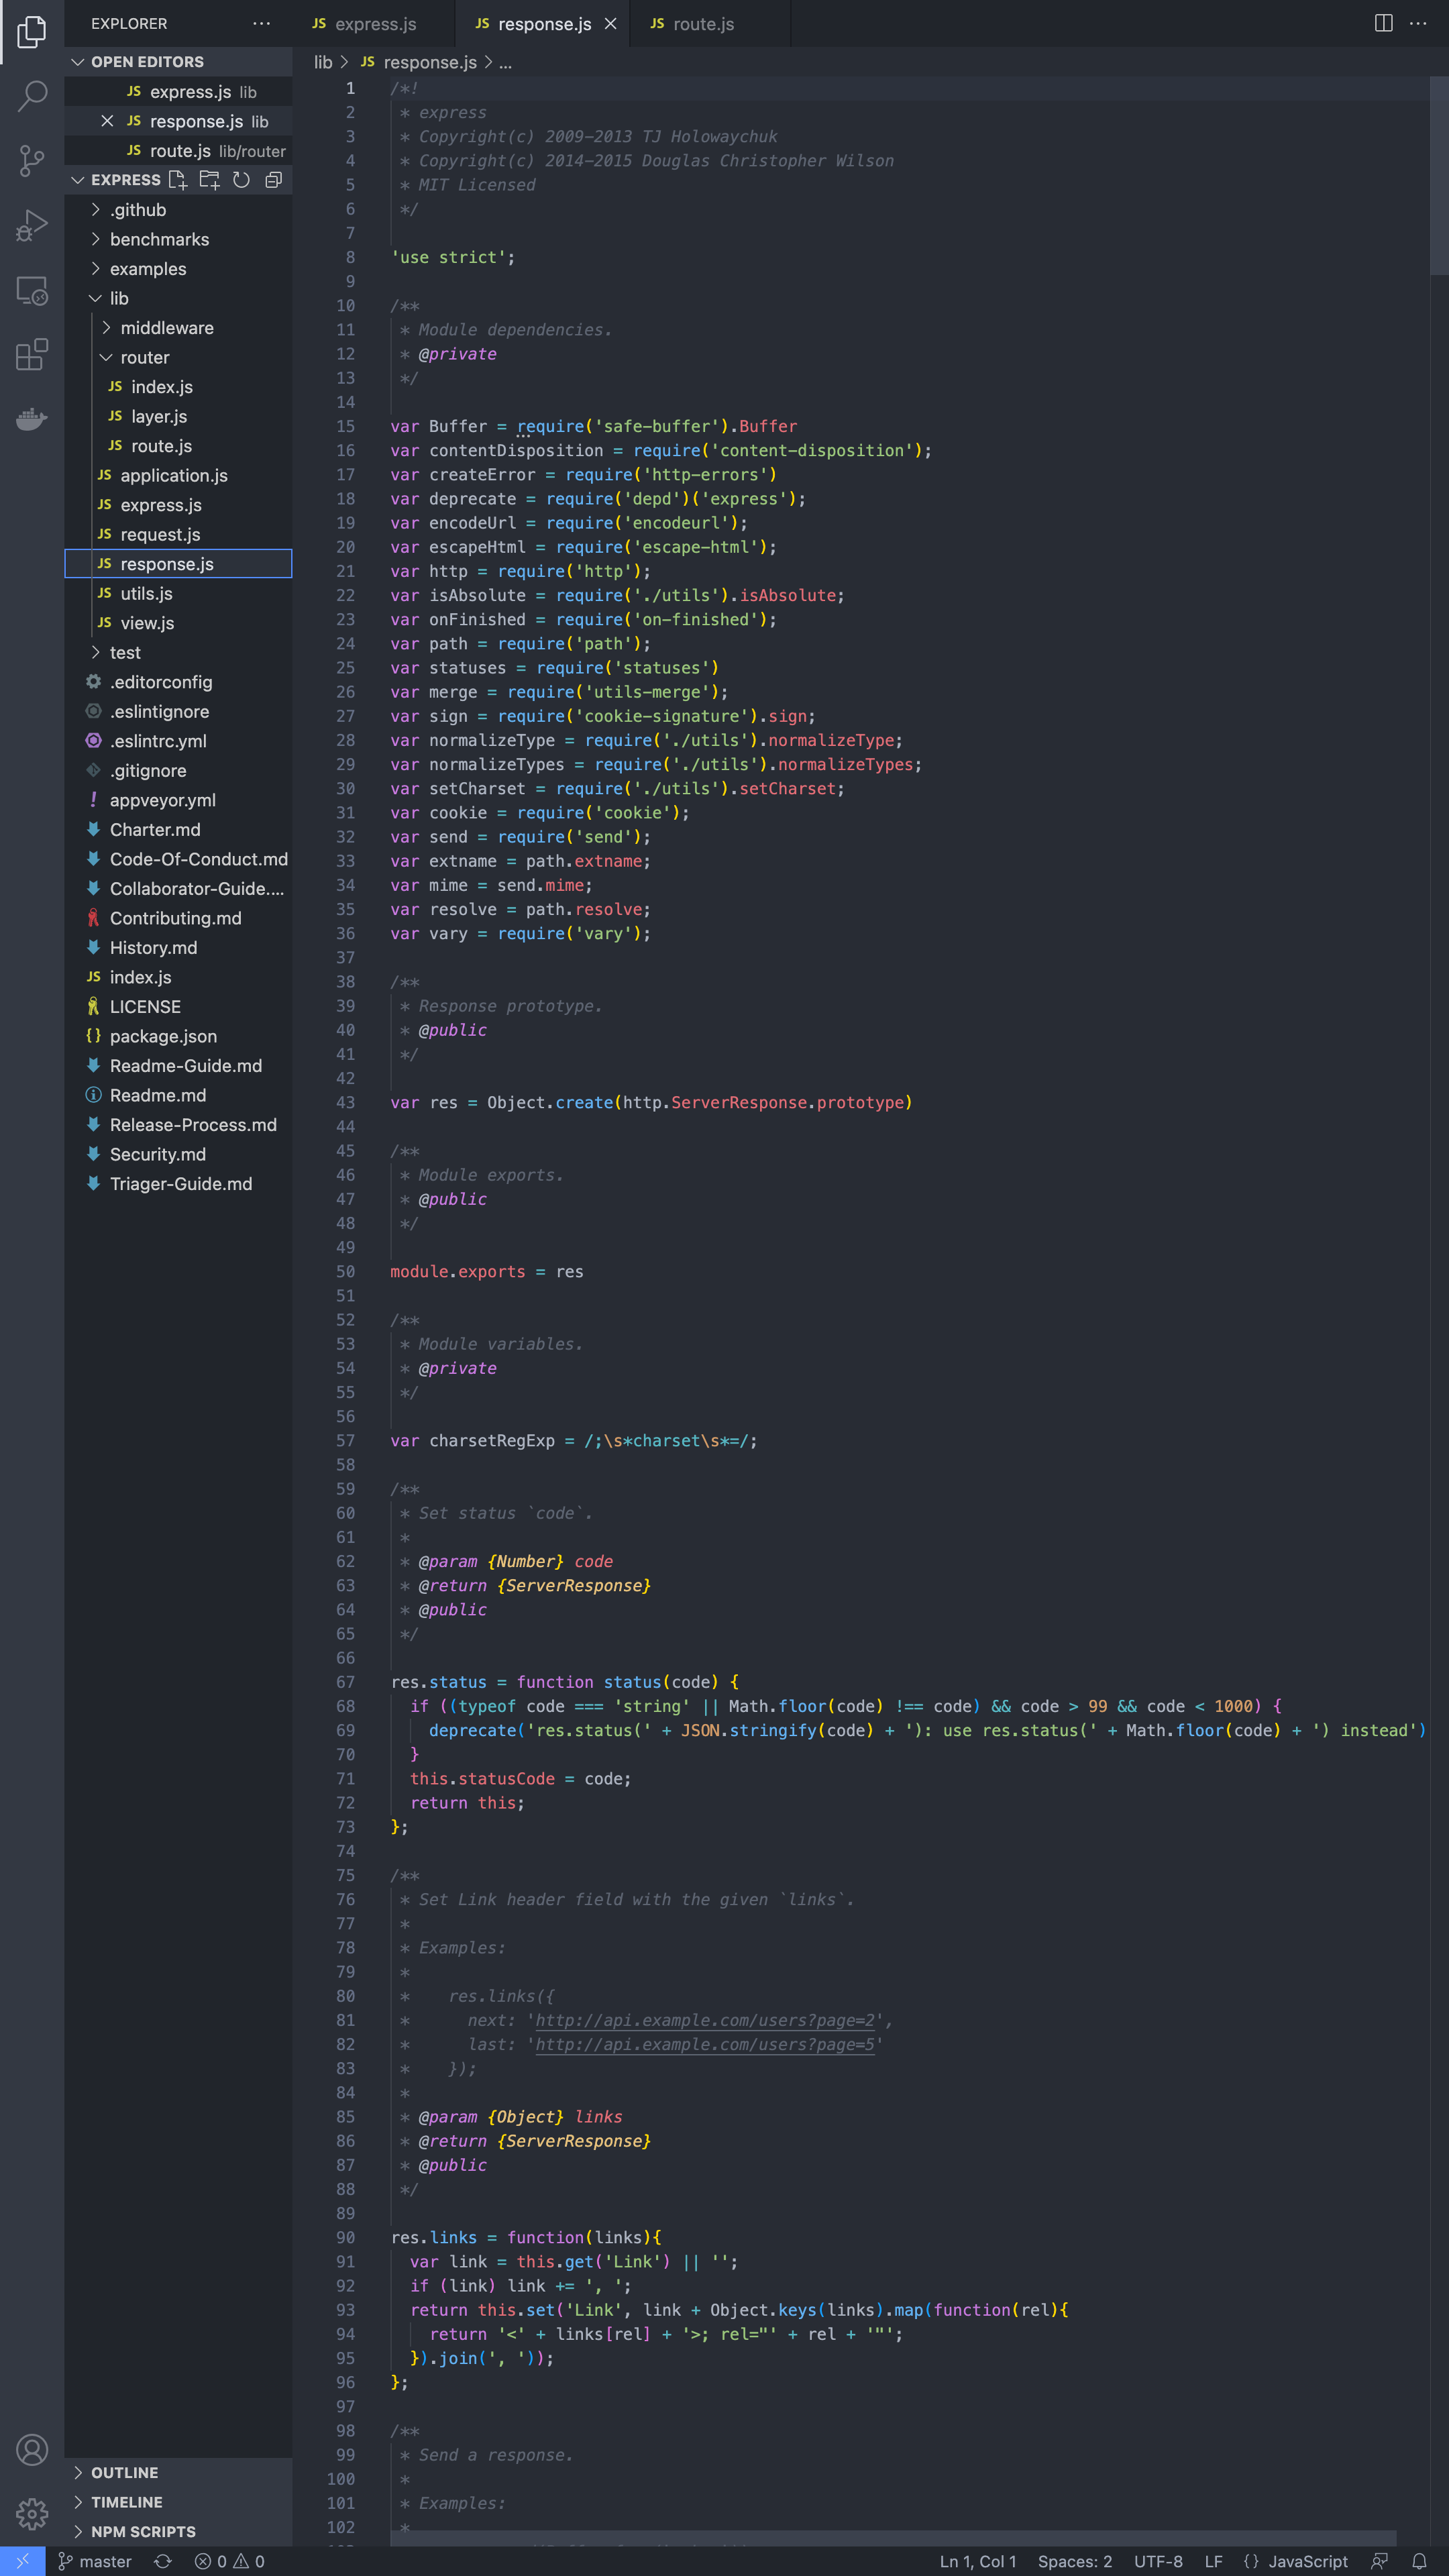Refresh the Explorer file tree
The image size is (1449, 2576).
[241, 180]
